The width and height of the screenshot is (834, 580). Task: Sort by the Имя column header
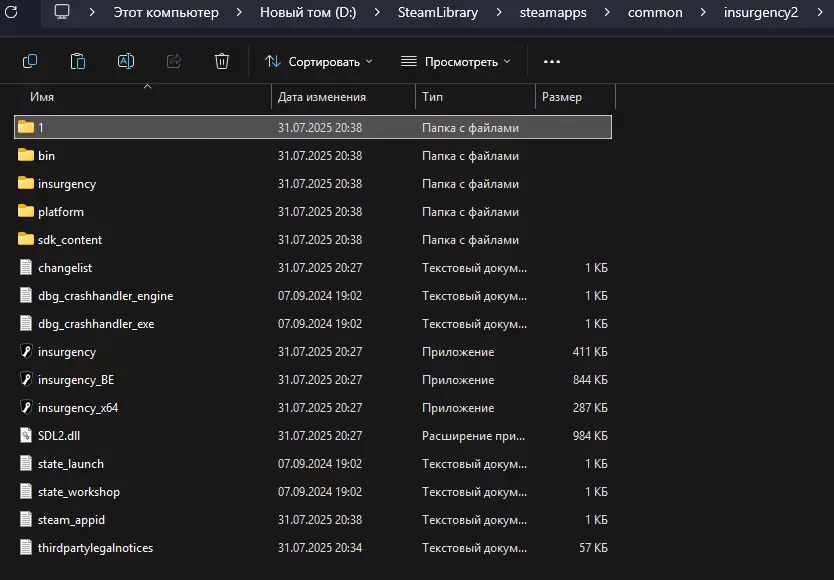42,97
